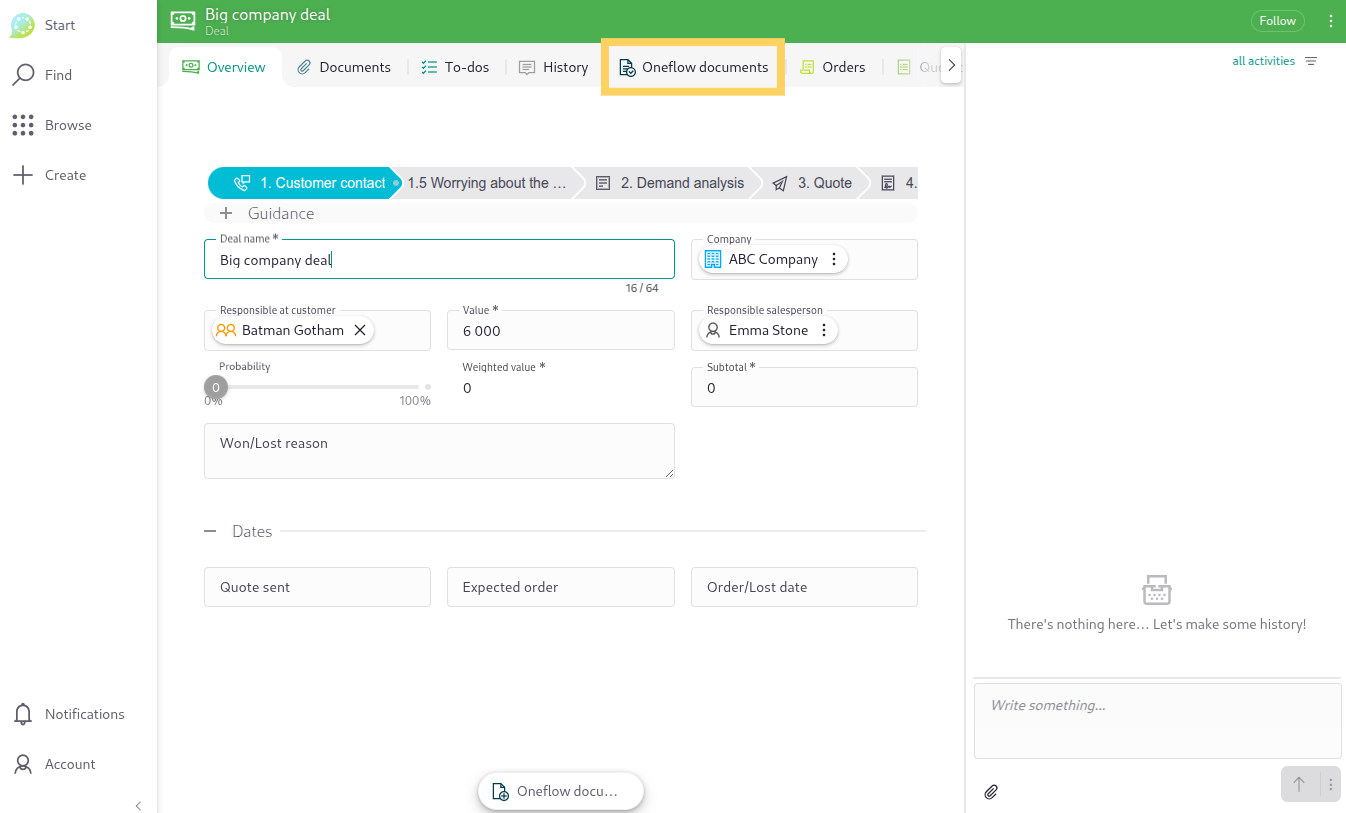Switch to the Overview tab

point(224,67)
